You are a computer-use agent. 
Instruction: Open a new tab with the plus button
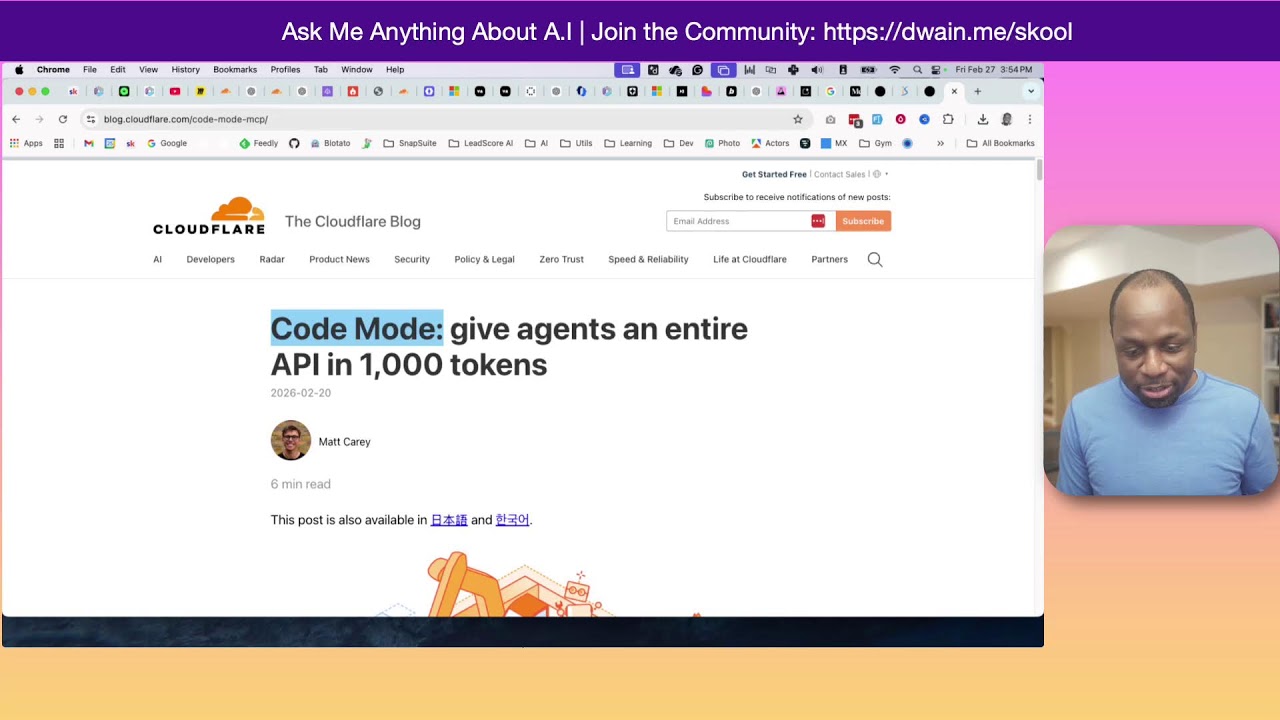(x=977, y=91)
